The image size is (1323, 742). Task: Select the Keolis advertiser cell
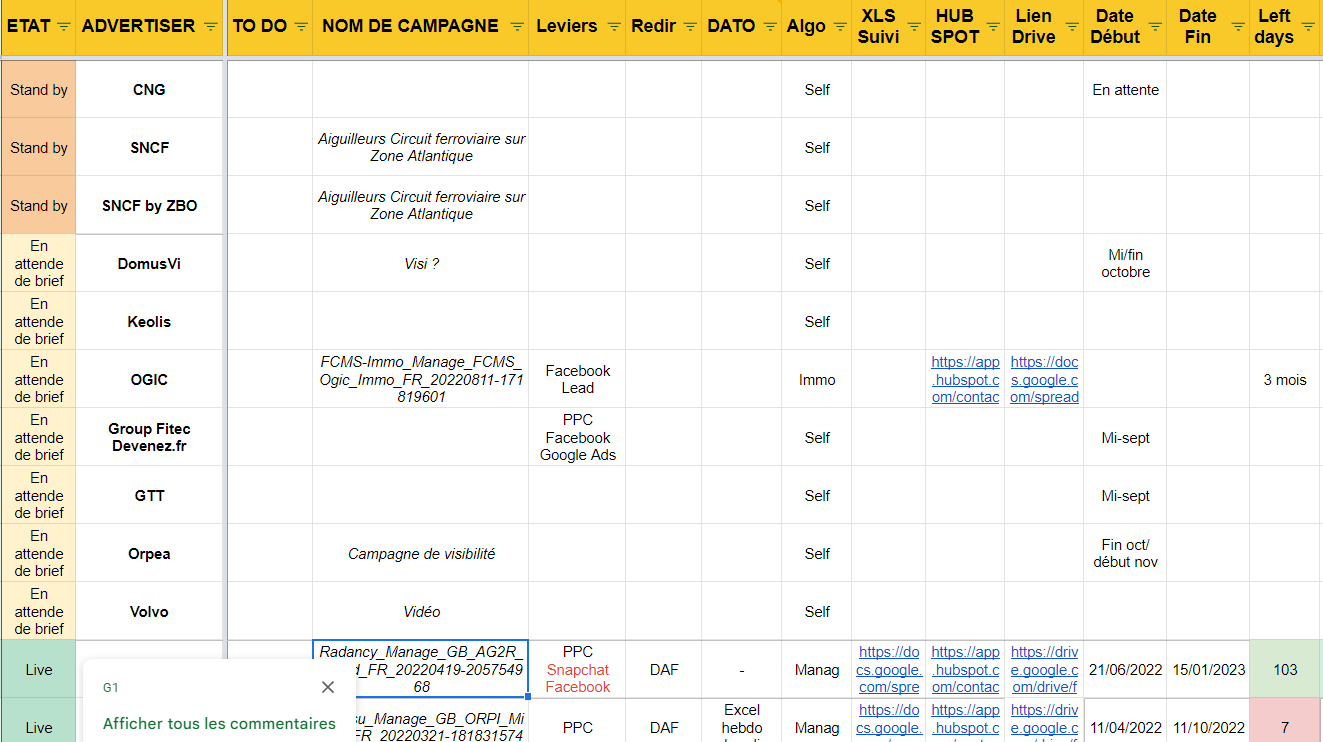[149, 321]
